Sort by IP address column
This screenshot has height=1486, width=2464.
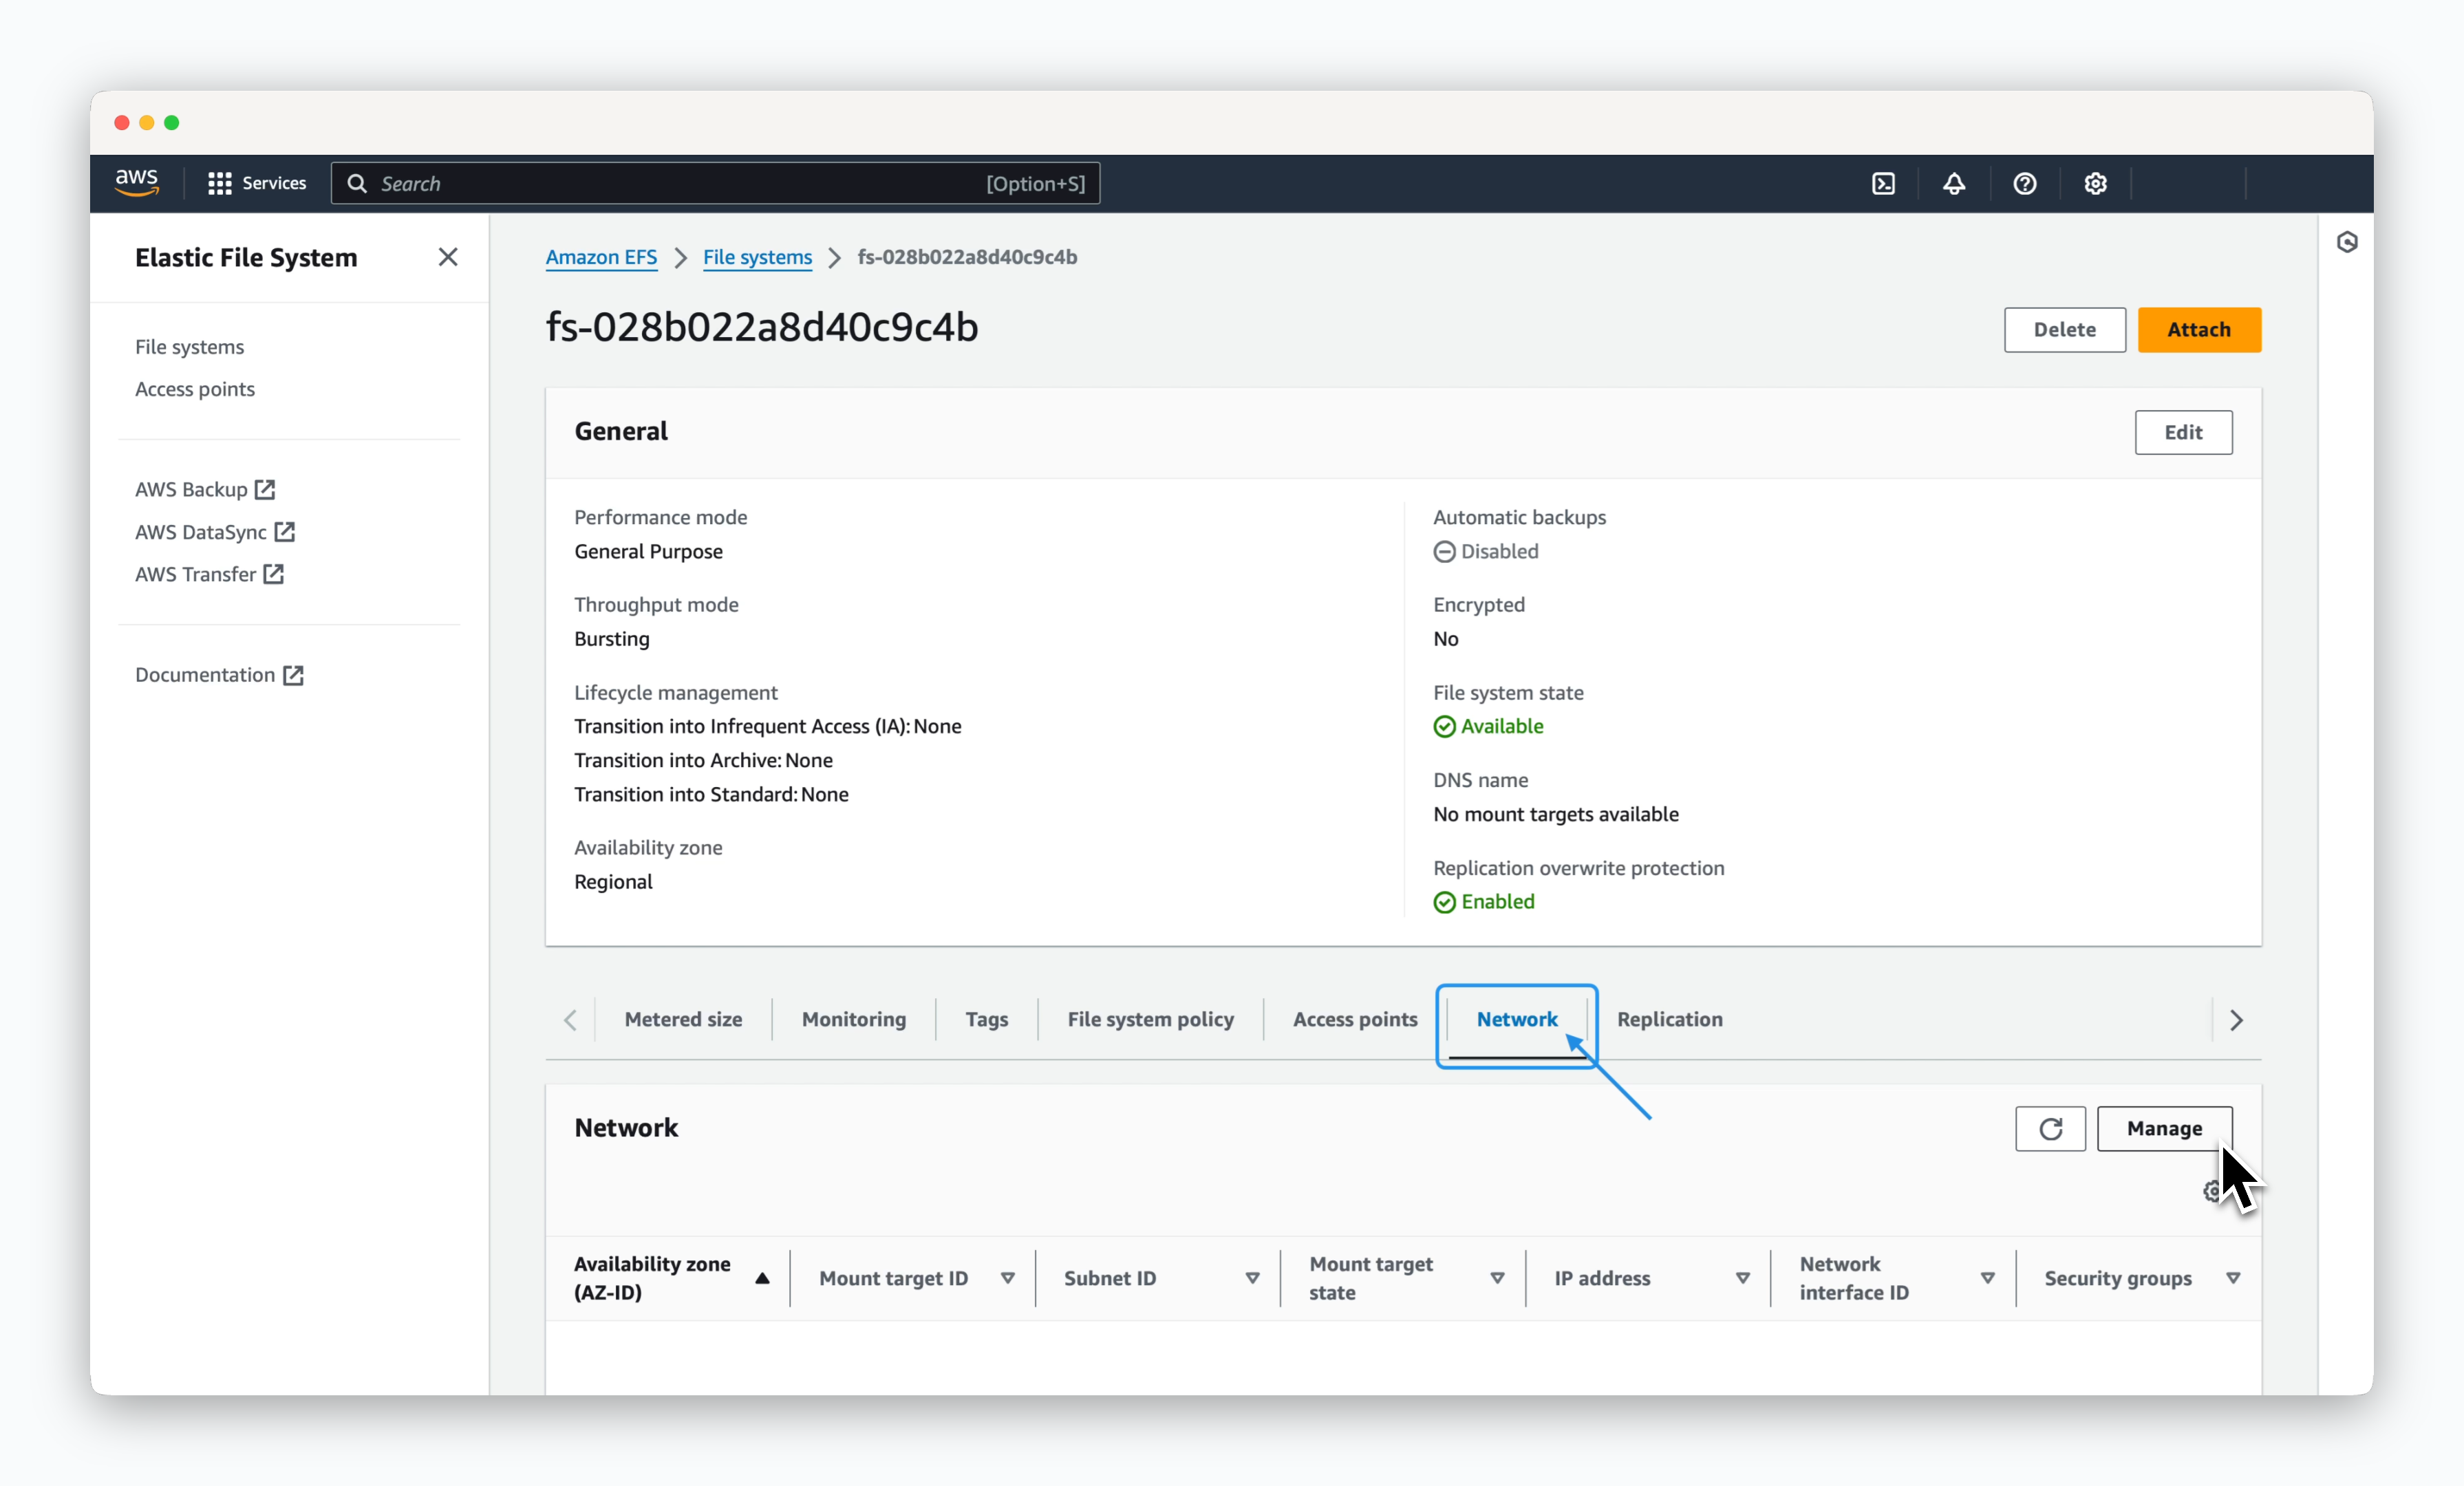click(1742, 1278)
